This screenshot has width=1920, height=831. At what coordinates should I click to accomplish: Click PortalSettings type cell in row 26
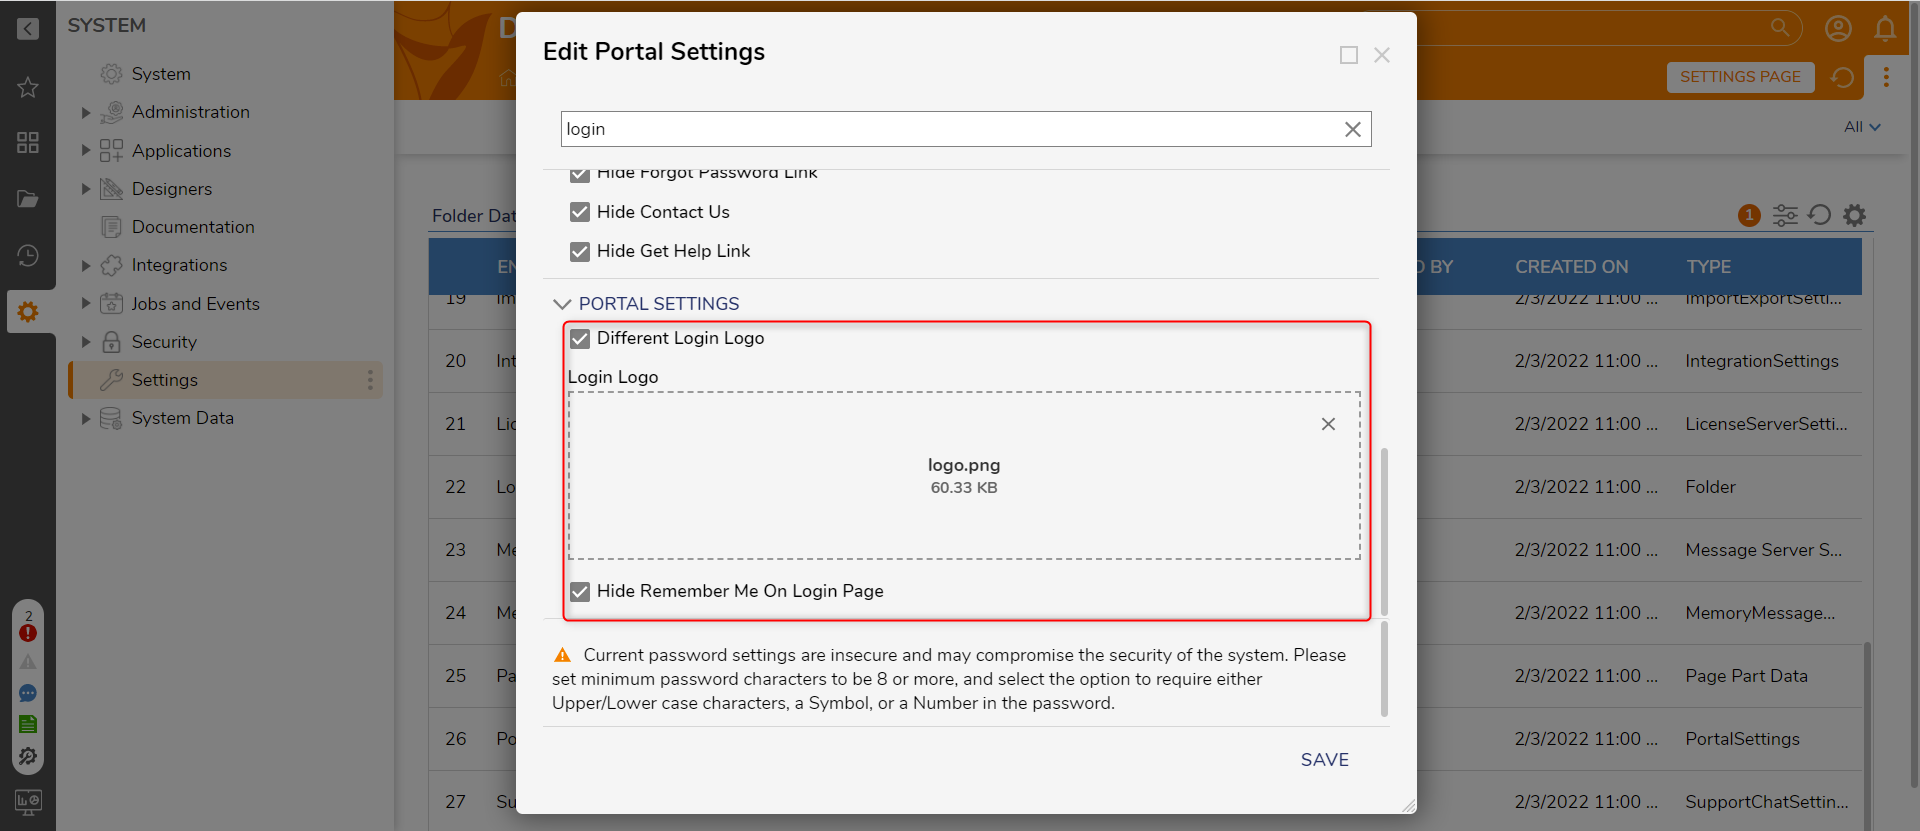click(1742, 739)
